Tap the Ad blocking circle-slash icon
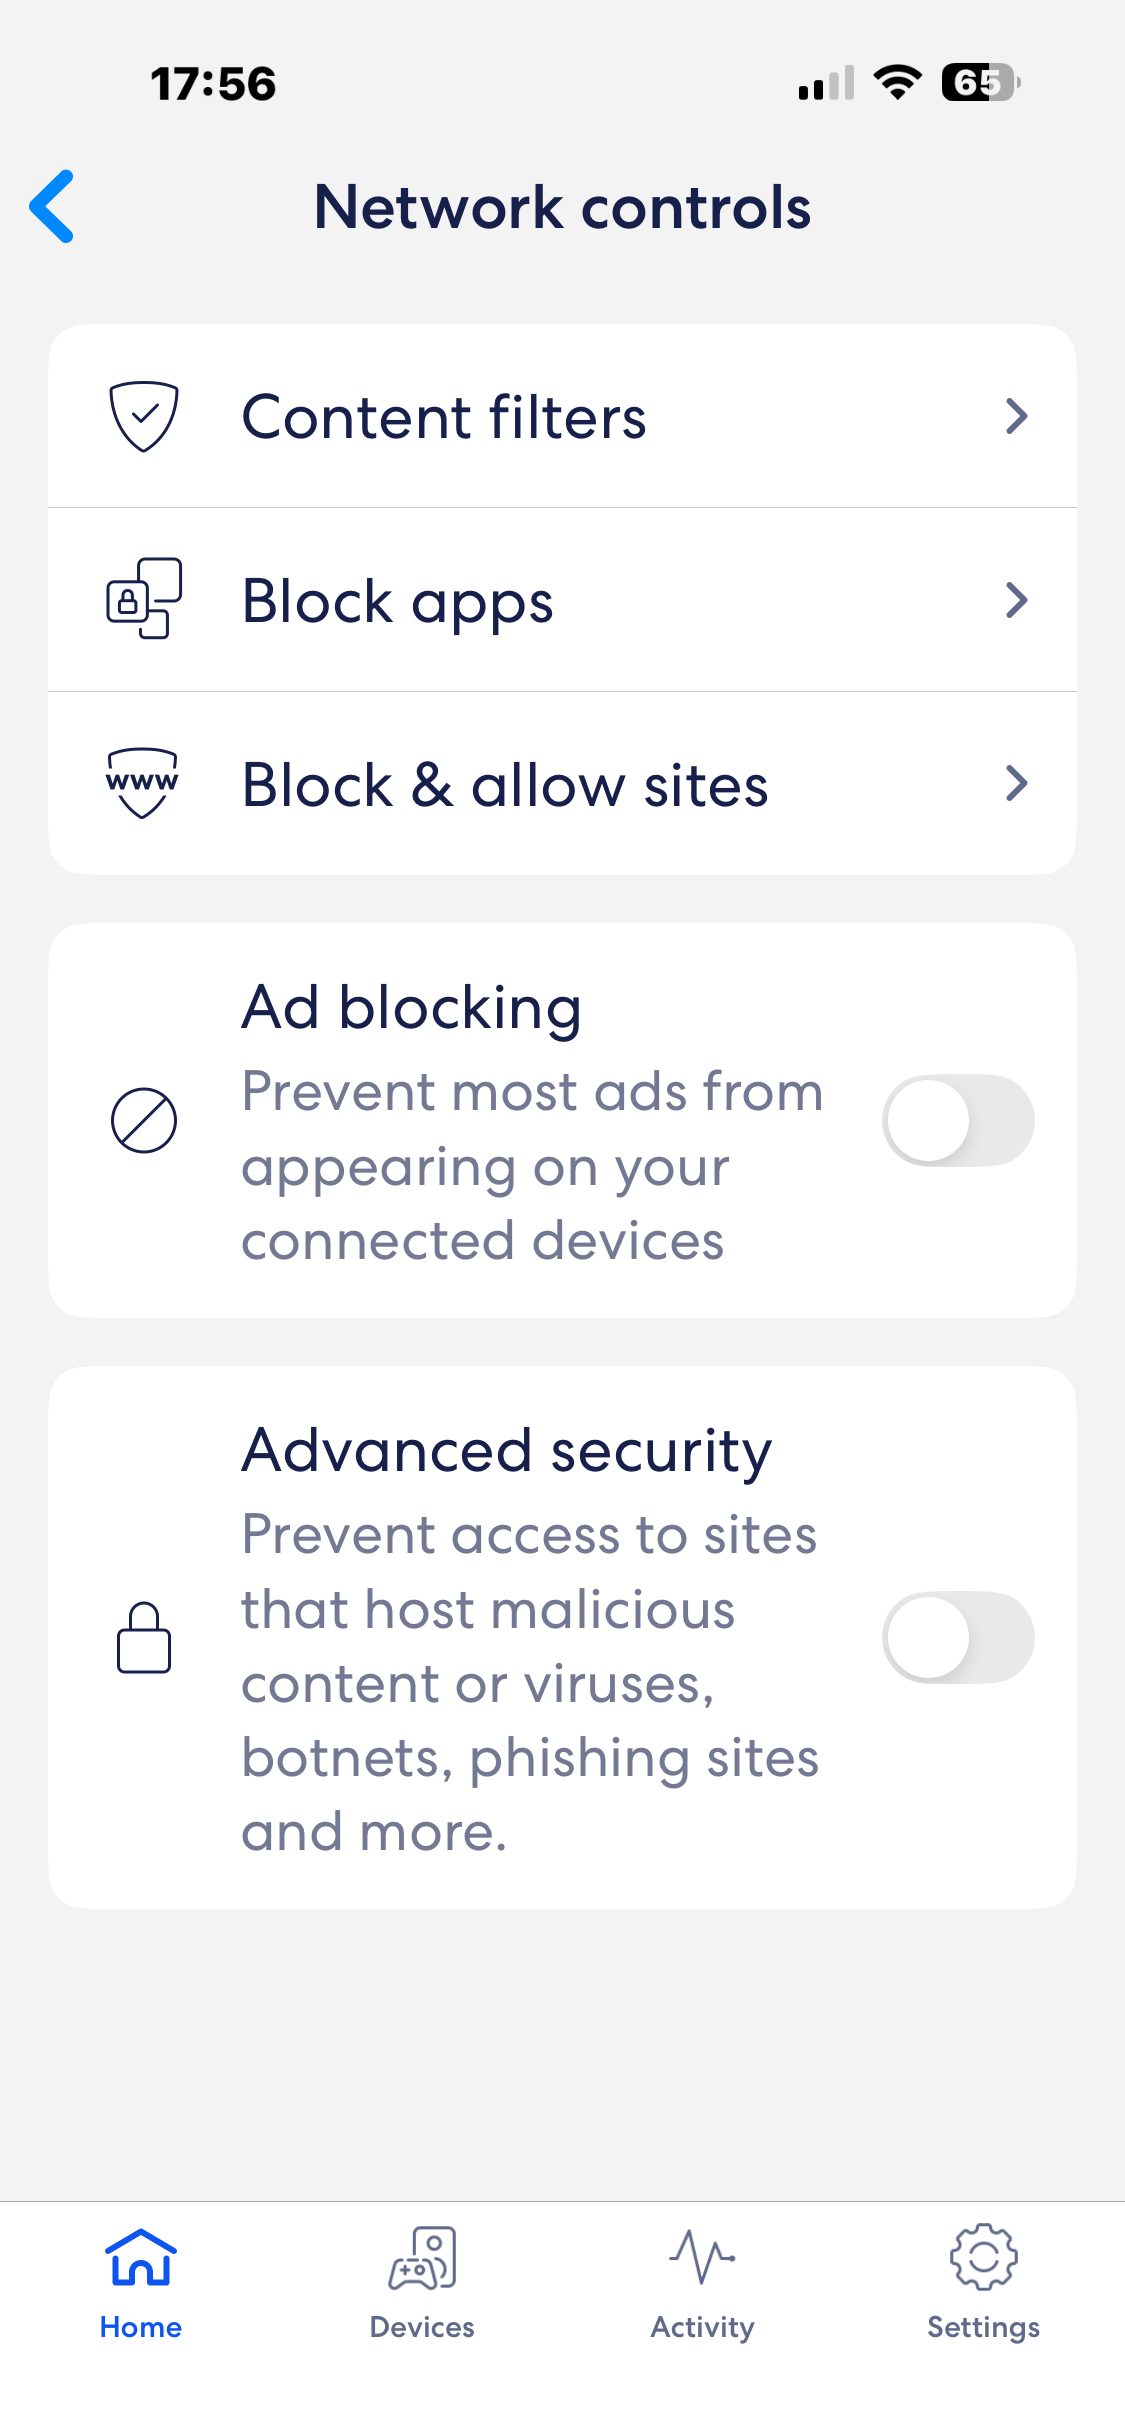Screen dimensions: 1125x2436 [x=144, y=1120]
